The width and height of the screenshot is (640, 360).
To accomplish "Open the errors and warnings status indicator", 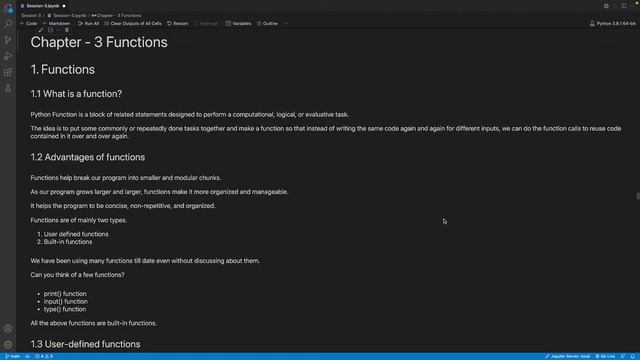I will point(44,356).
